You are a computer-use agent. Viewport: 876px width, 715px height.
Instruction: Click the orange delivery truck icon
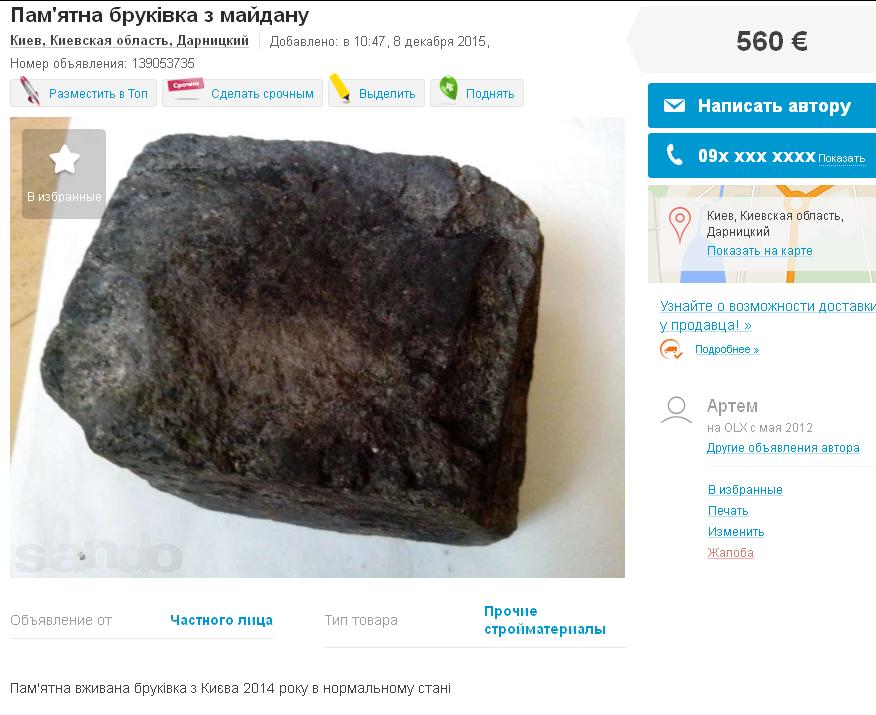[x=671, y=350]
